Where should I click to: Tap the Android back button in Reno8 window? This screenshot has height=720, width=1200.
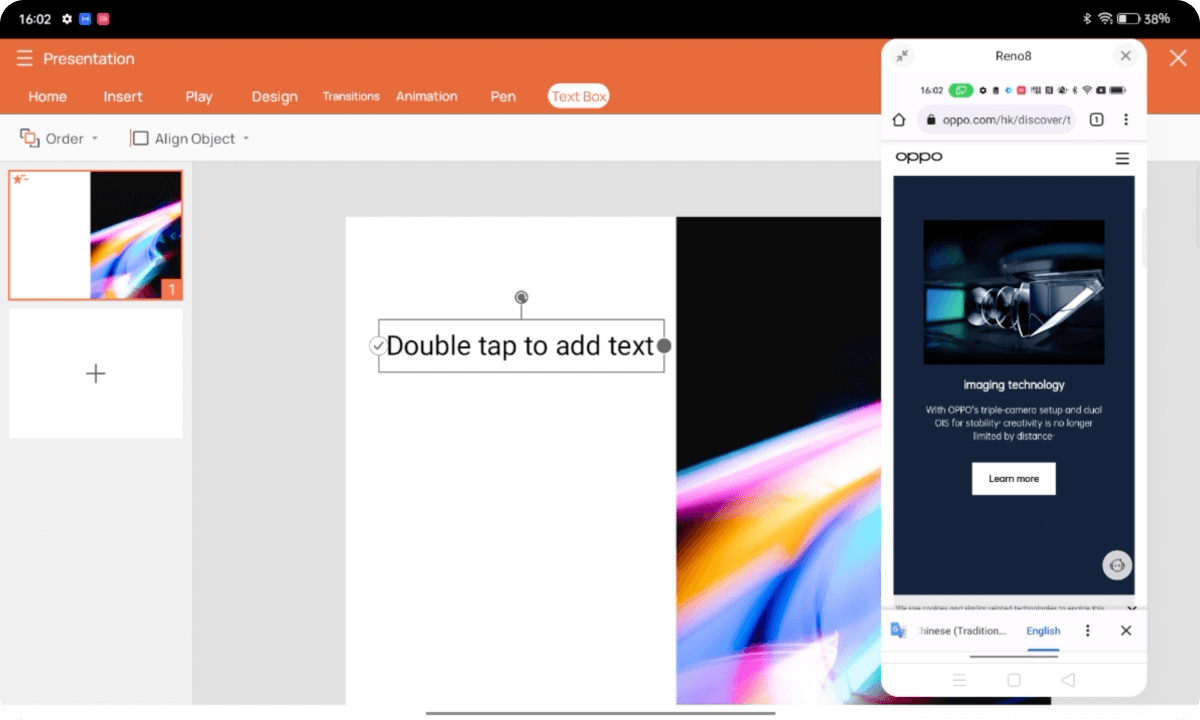[x=1068, y=680]
